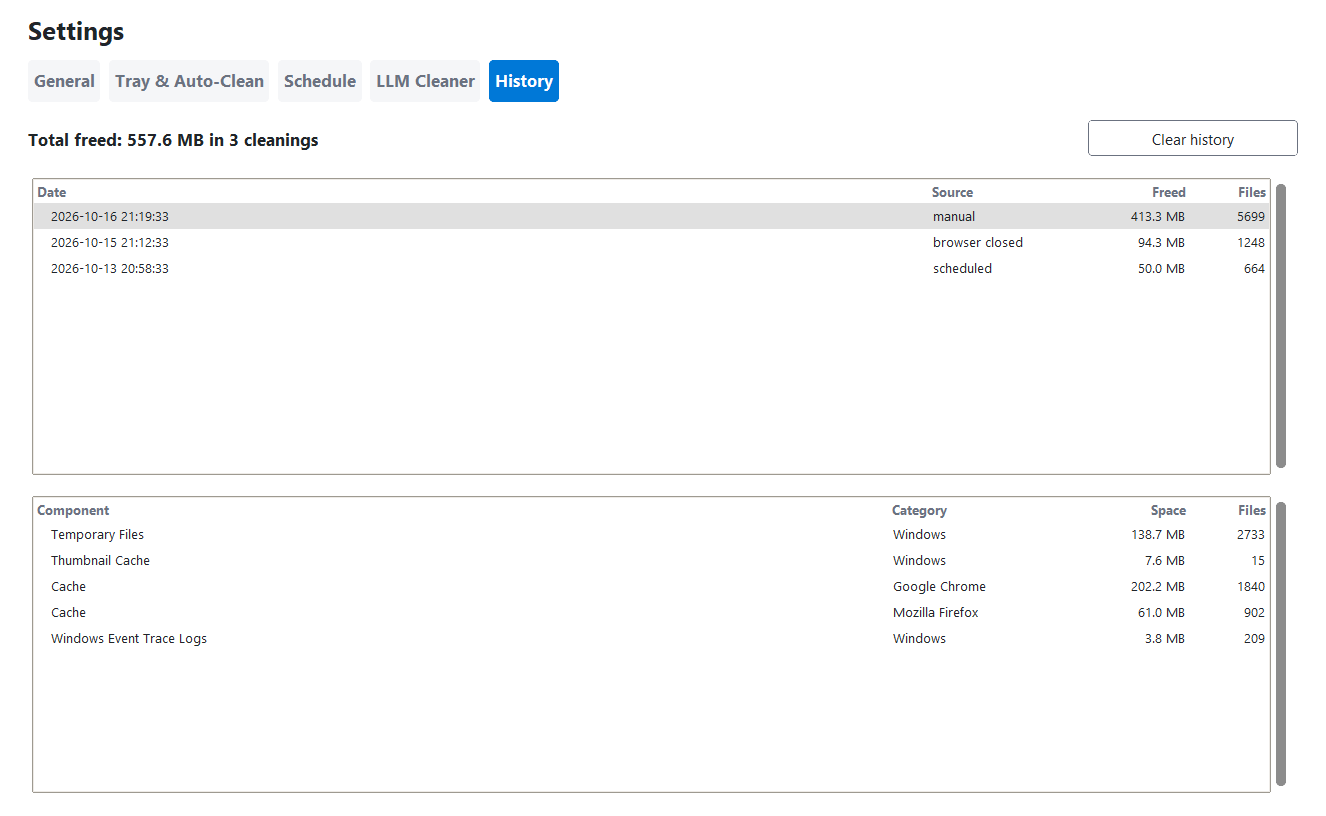Click Files header in component table

pos(1251,510)
